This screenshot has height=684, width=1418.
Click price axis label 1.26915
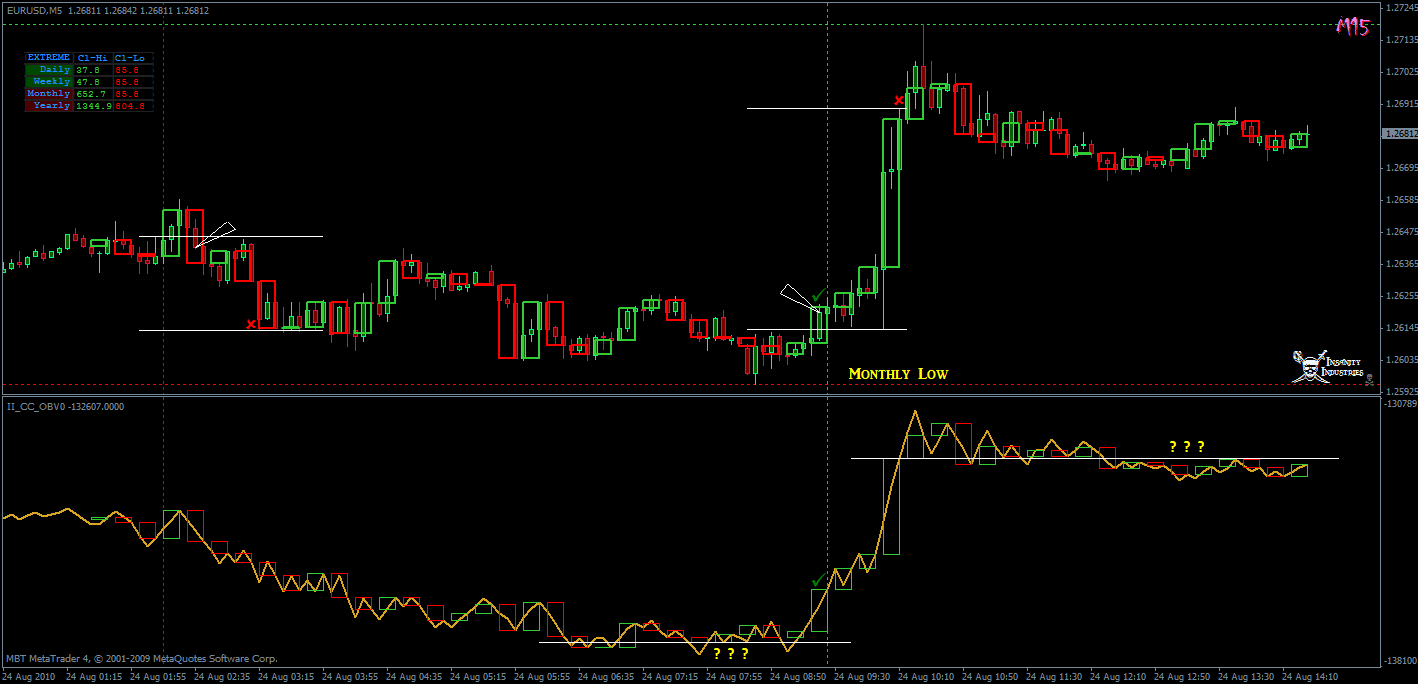pyautogui.click(x=1402, y=104)
